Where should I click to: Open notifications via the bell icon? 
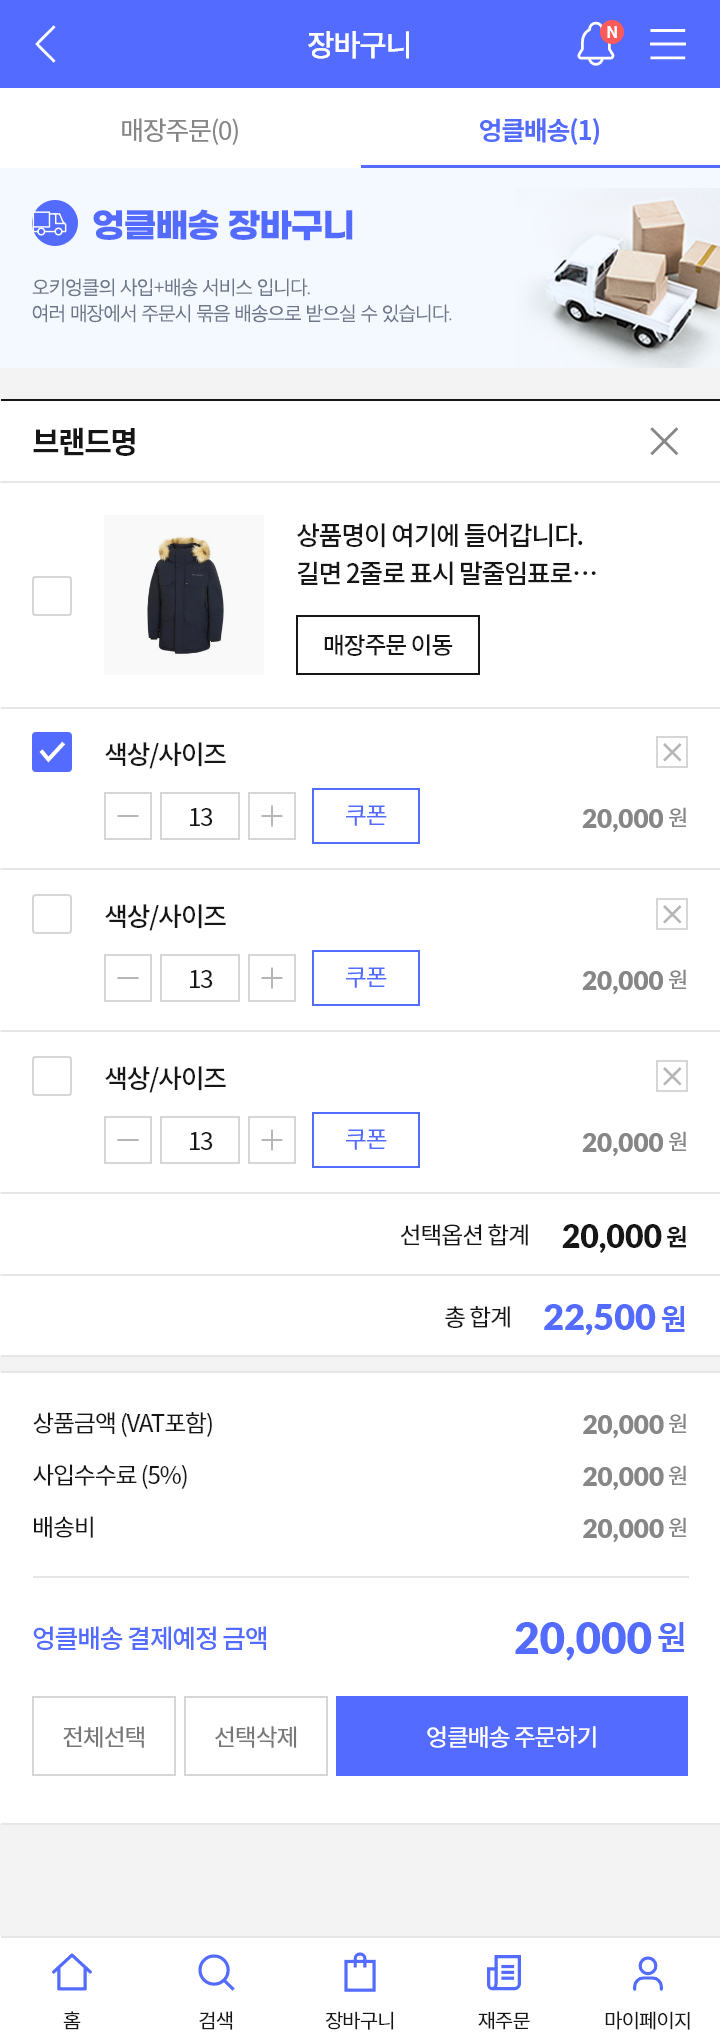(x=598, y=44)
